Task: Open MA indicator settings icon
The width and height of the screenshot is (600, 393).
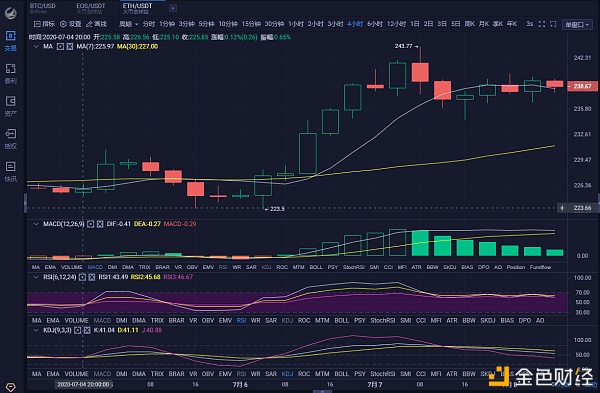Action: (60, 46)
